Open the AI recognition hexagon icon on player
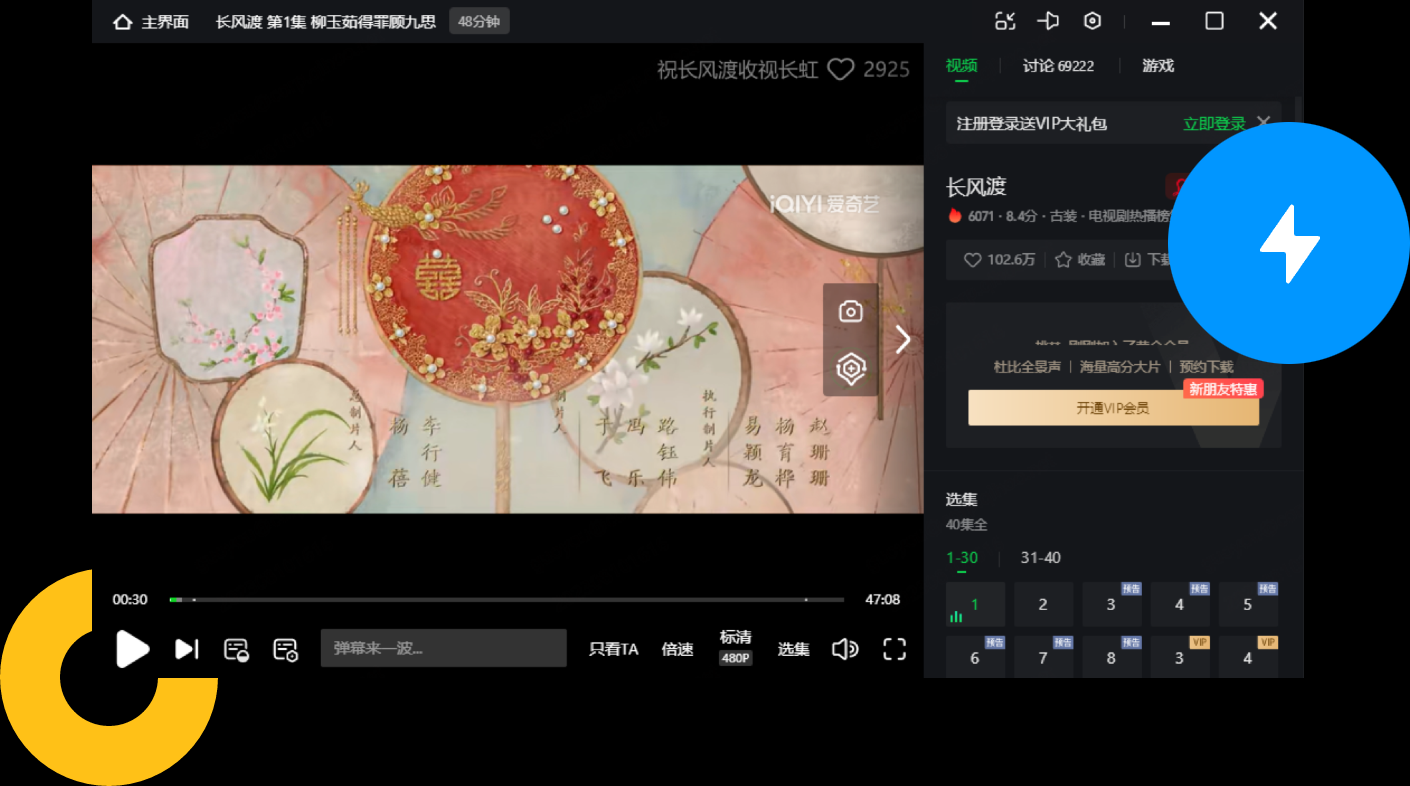Viewport: 1410px width, 786px height. 849,368
